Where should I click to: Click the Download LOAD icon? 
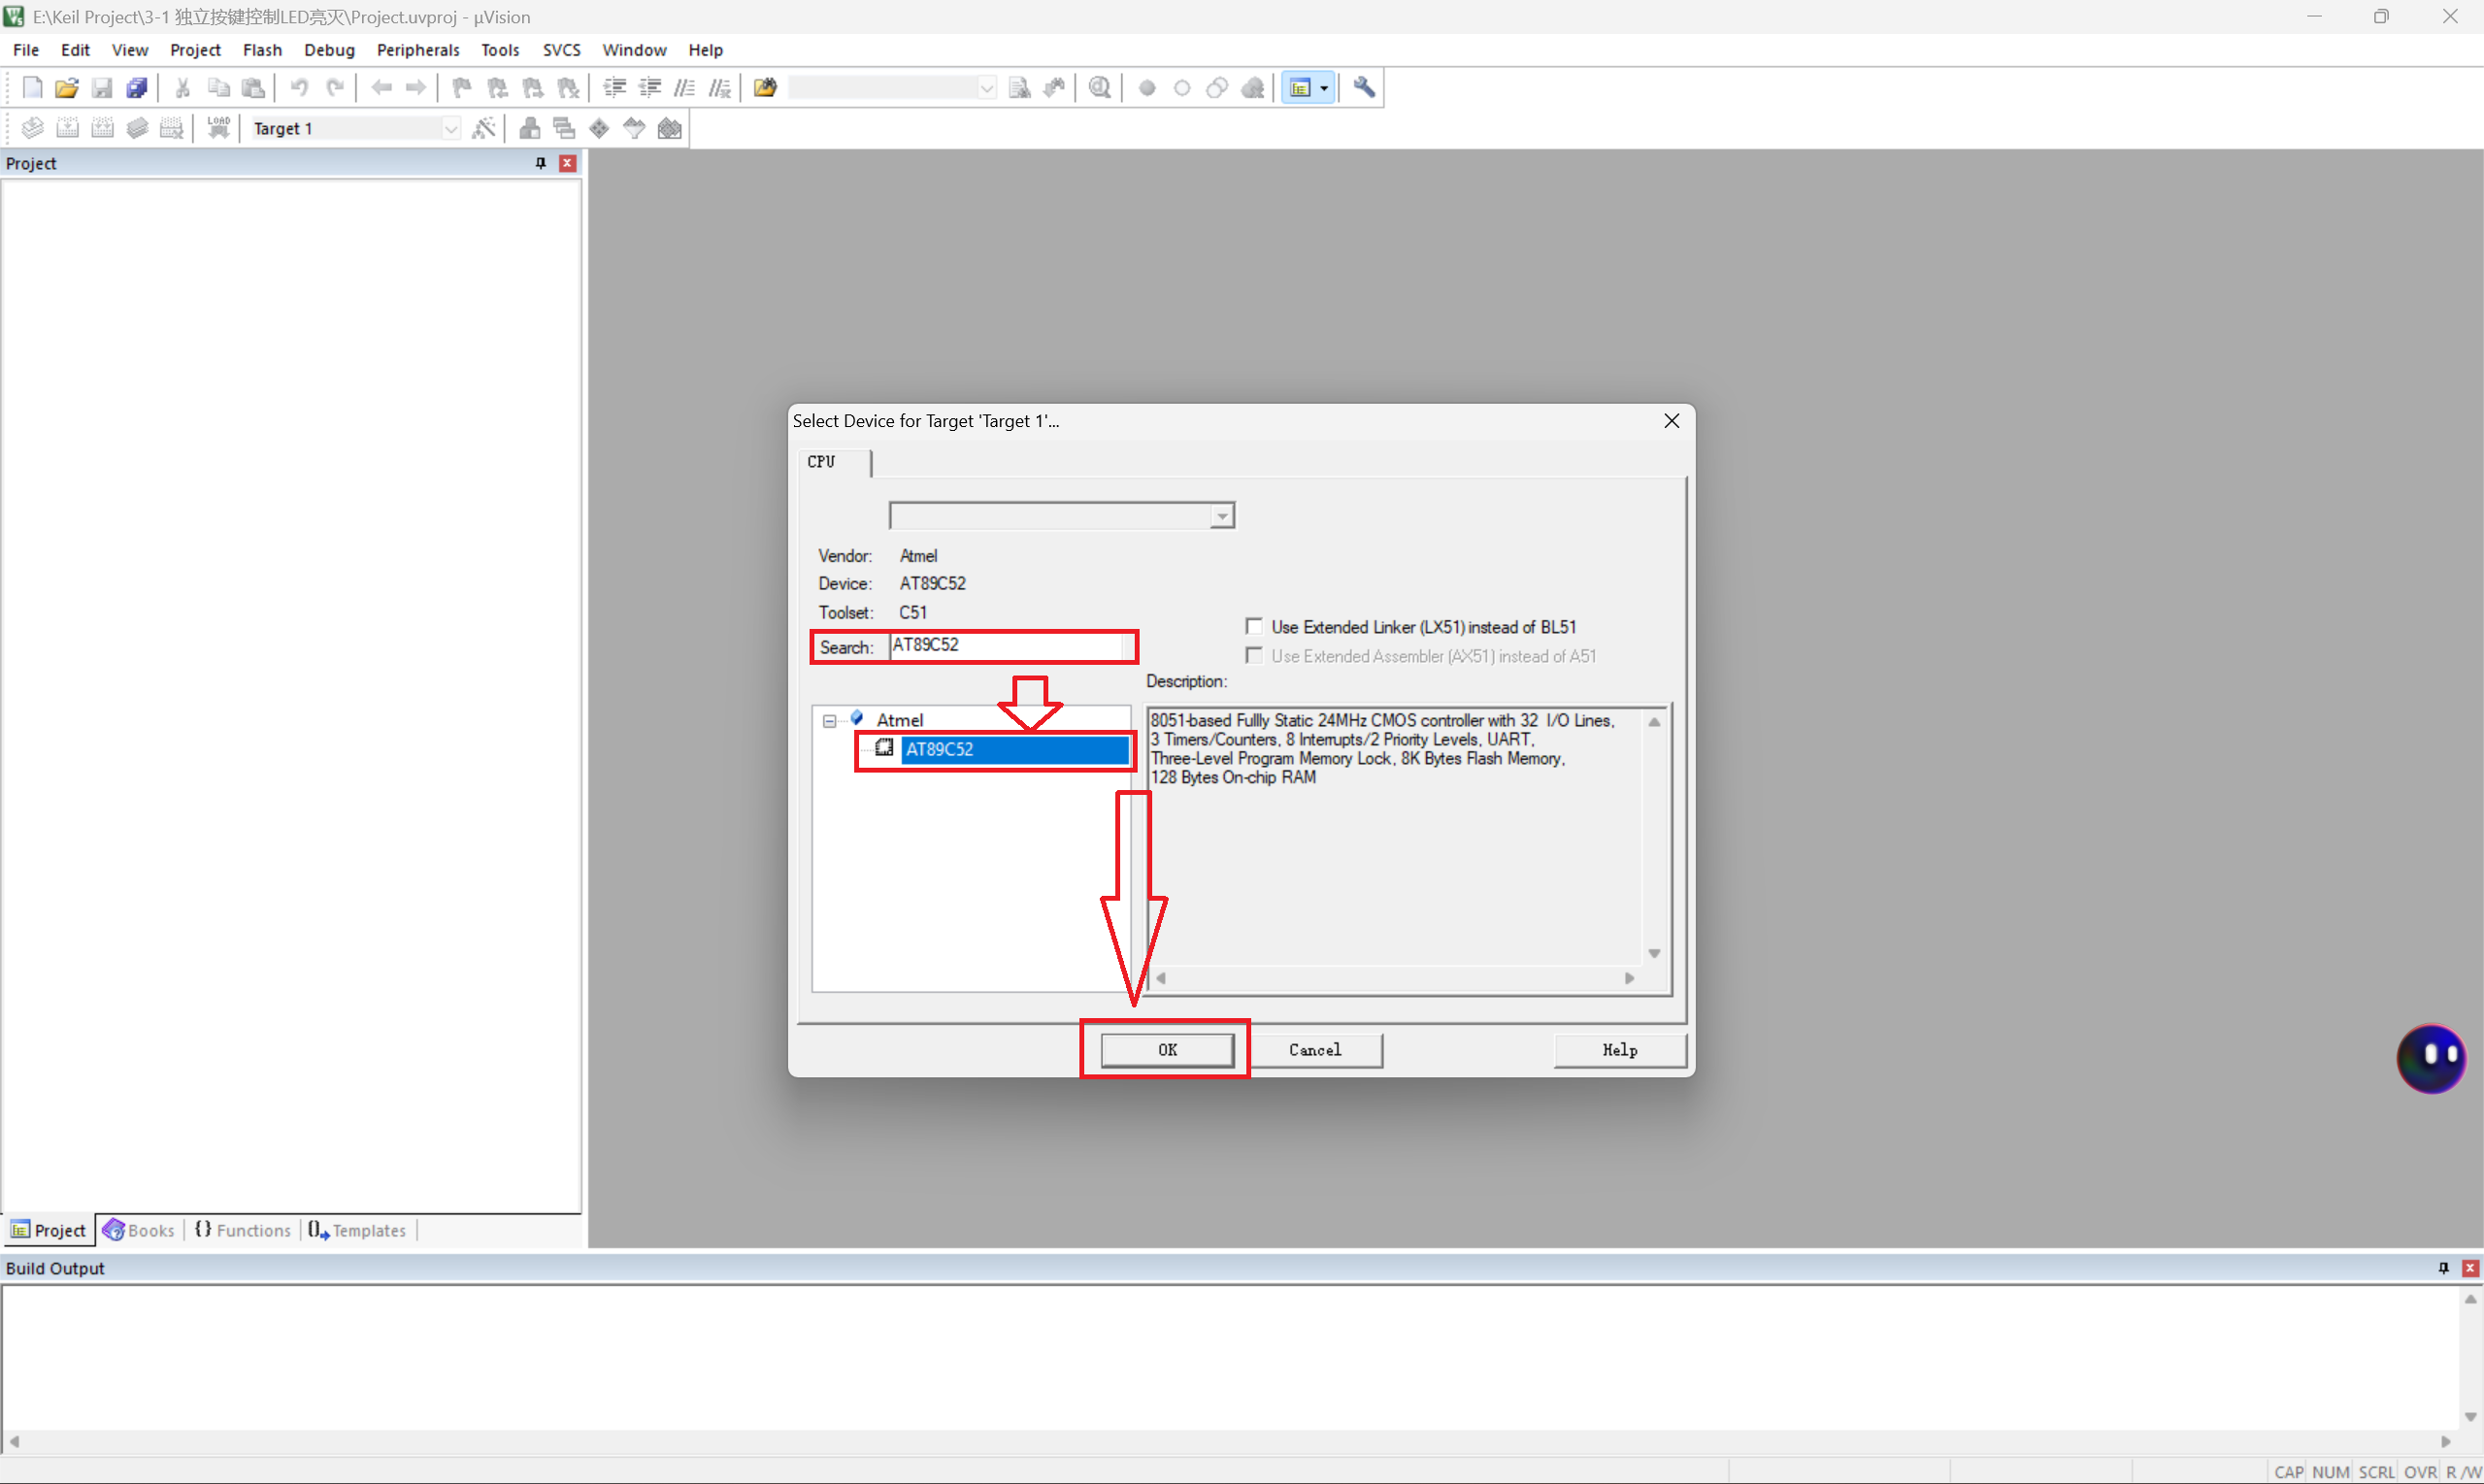tap(218, 128)
